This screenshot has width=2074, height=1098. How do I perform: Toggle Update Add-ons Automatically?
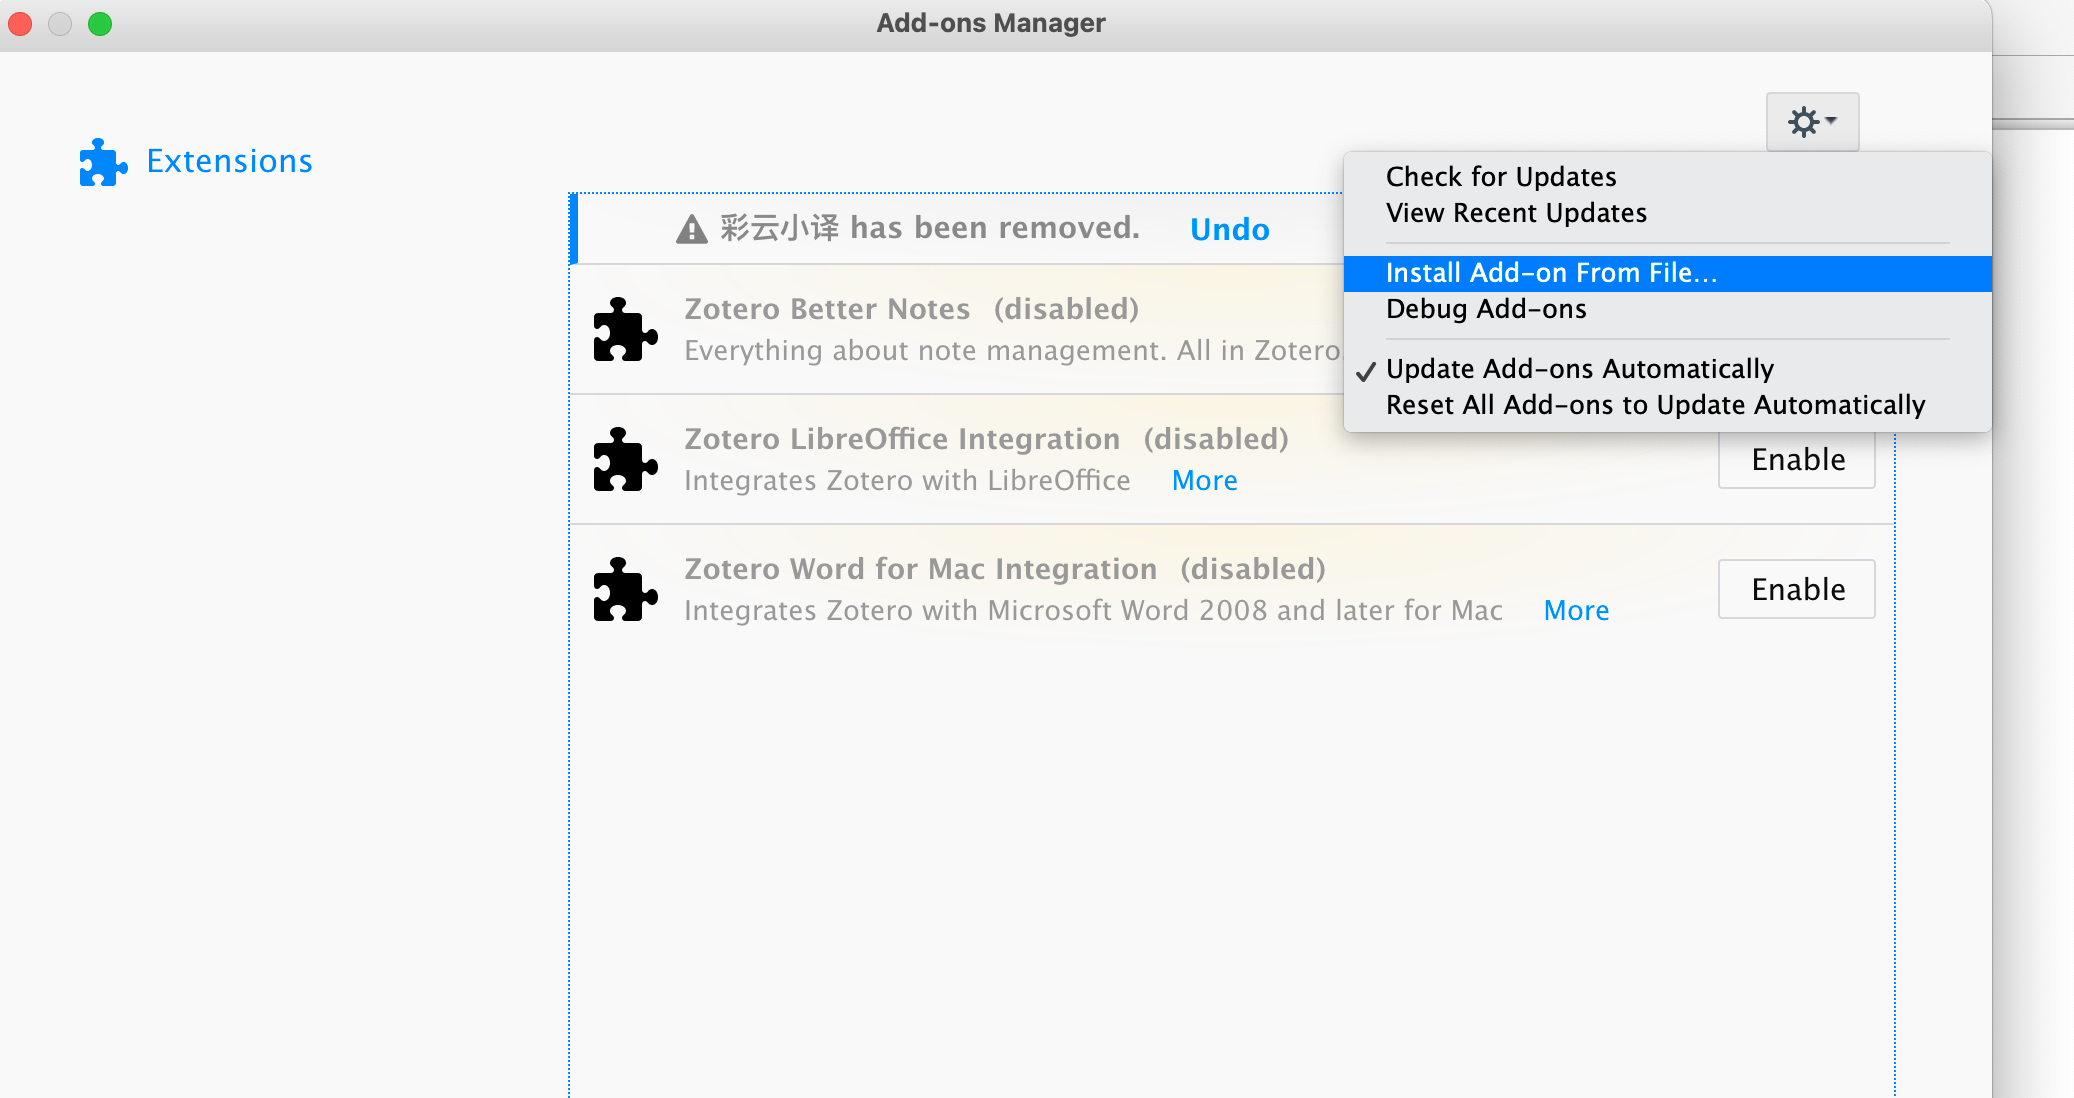coord(1580,369)
